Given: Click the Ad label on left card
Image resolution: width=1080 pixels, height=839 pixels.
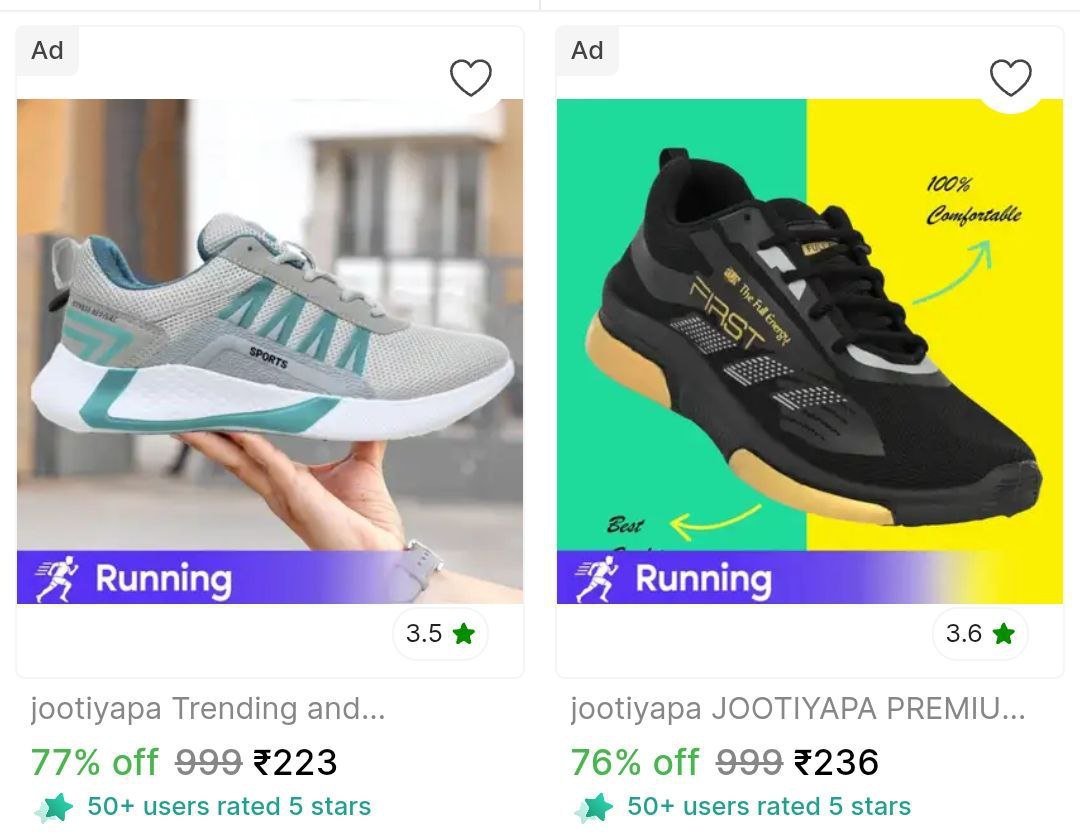Looking at the screenshot, I should point(47,50).
